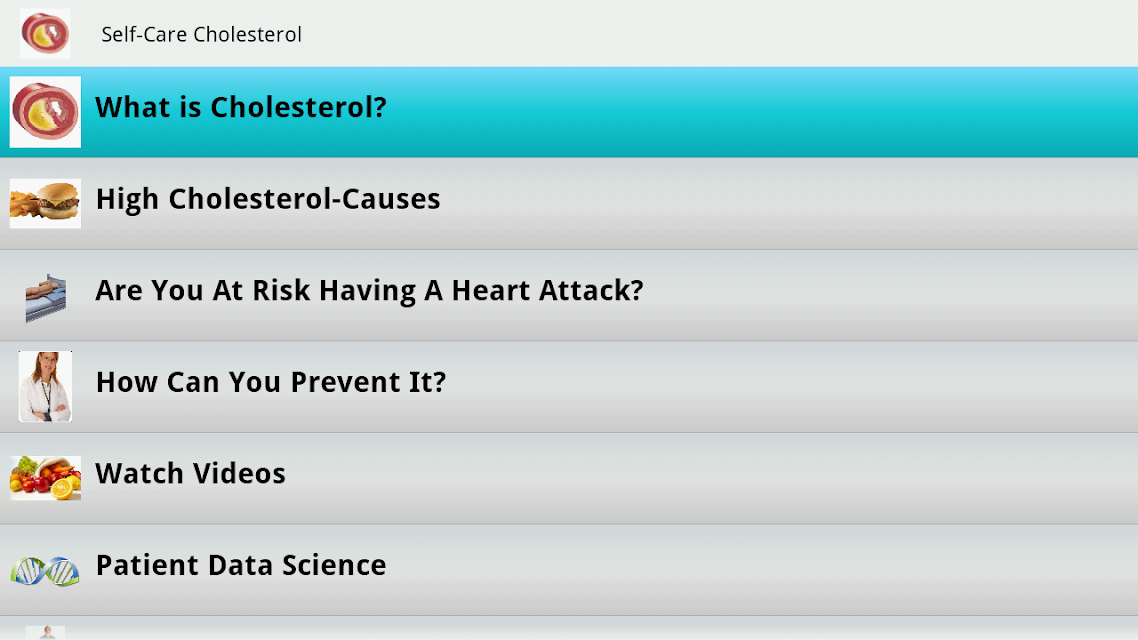Open the "Patient Data Science" entry
Viewport: 1138px width, 640px height.
pyautogui.click(x=569, y=570)
